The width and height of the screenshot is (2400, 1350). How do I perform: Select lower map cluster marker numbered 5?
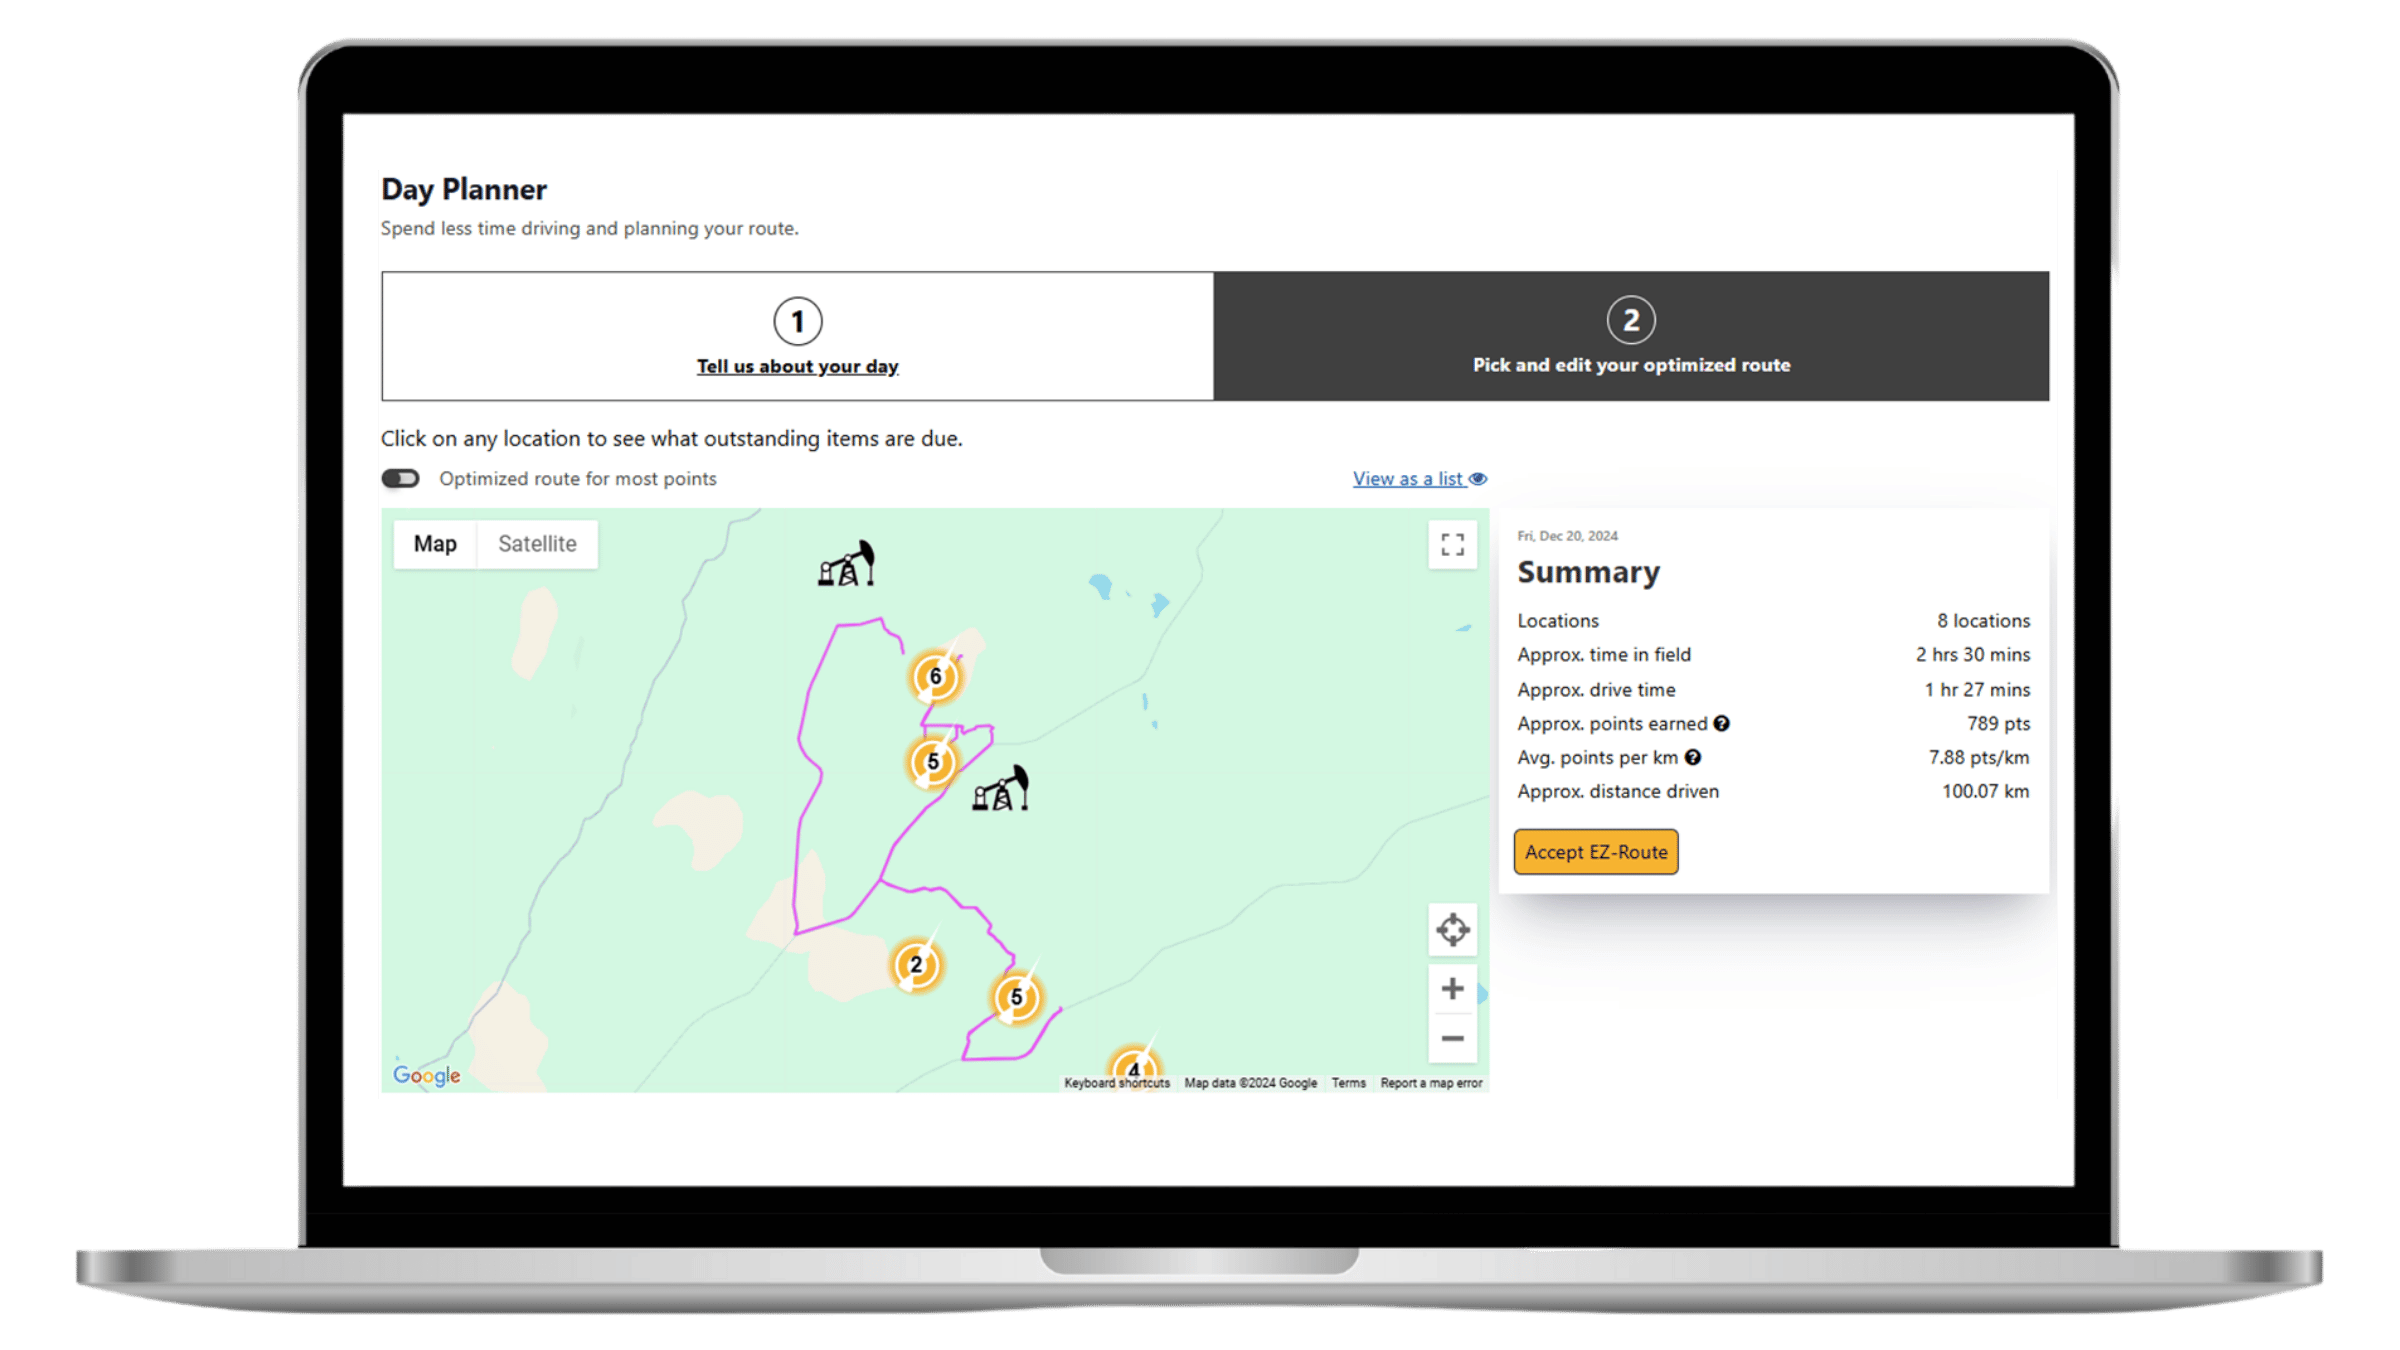click(1016, 997)
